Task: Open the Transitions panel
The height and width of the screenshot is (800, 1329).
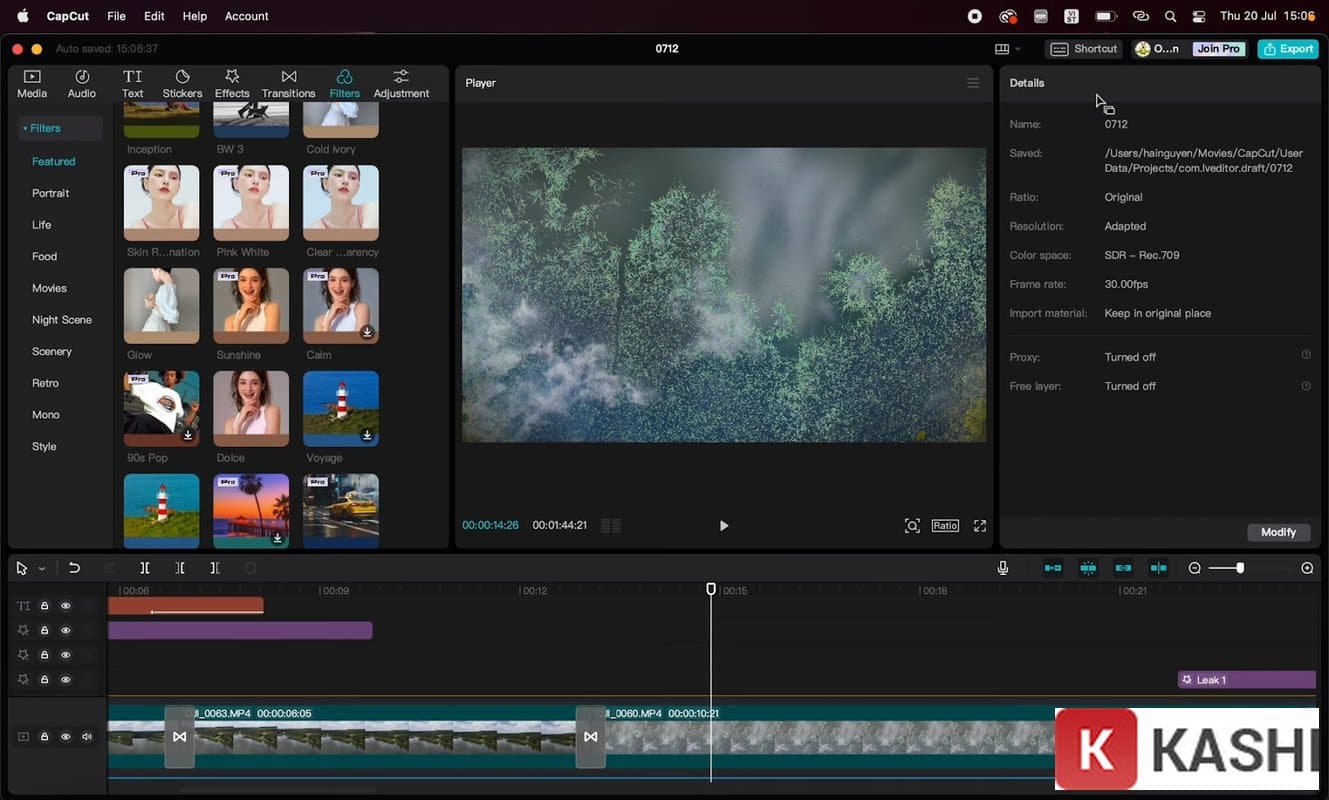Action: pyautogui.click(x=288, y=82)
